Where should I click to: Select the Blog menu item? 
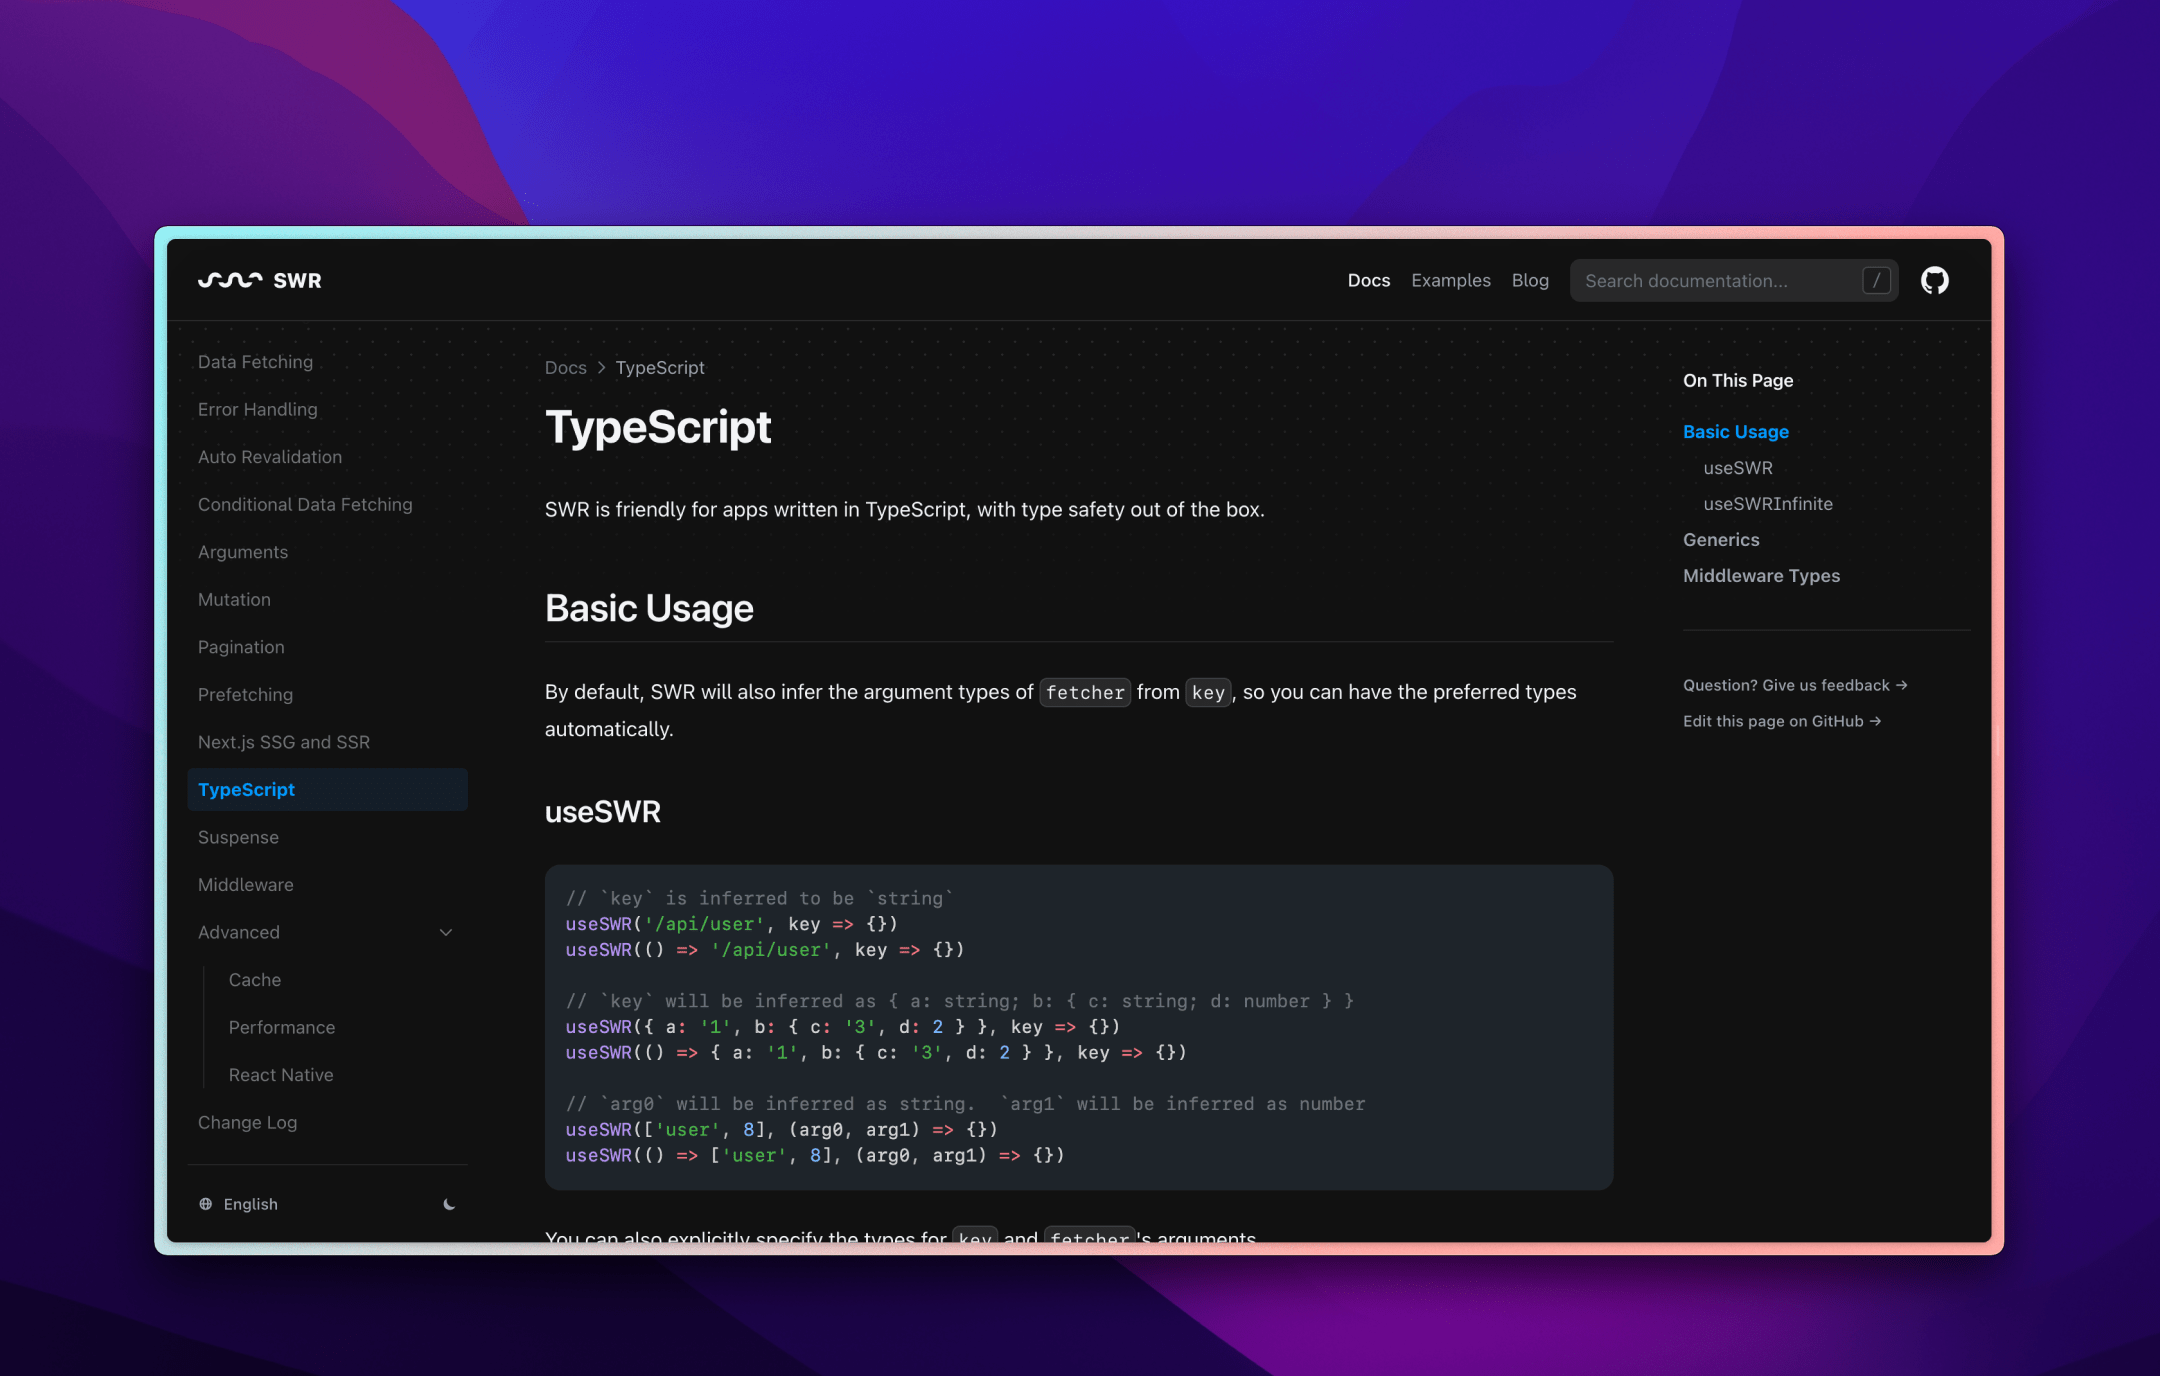coord(1530,280)
